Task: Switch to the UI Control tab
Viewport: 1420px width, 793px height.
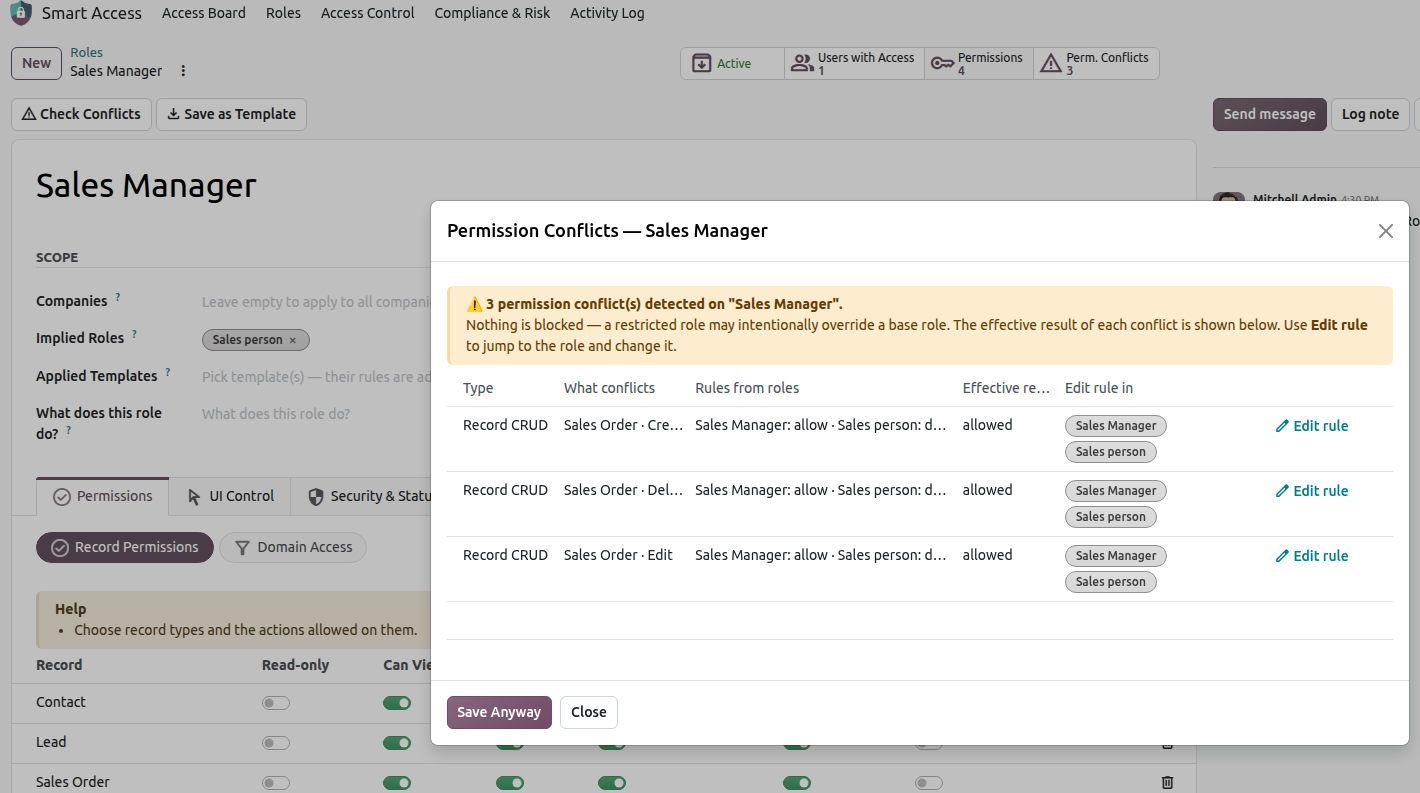Action: 230,496
